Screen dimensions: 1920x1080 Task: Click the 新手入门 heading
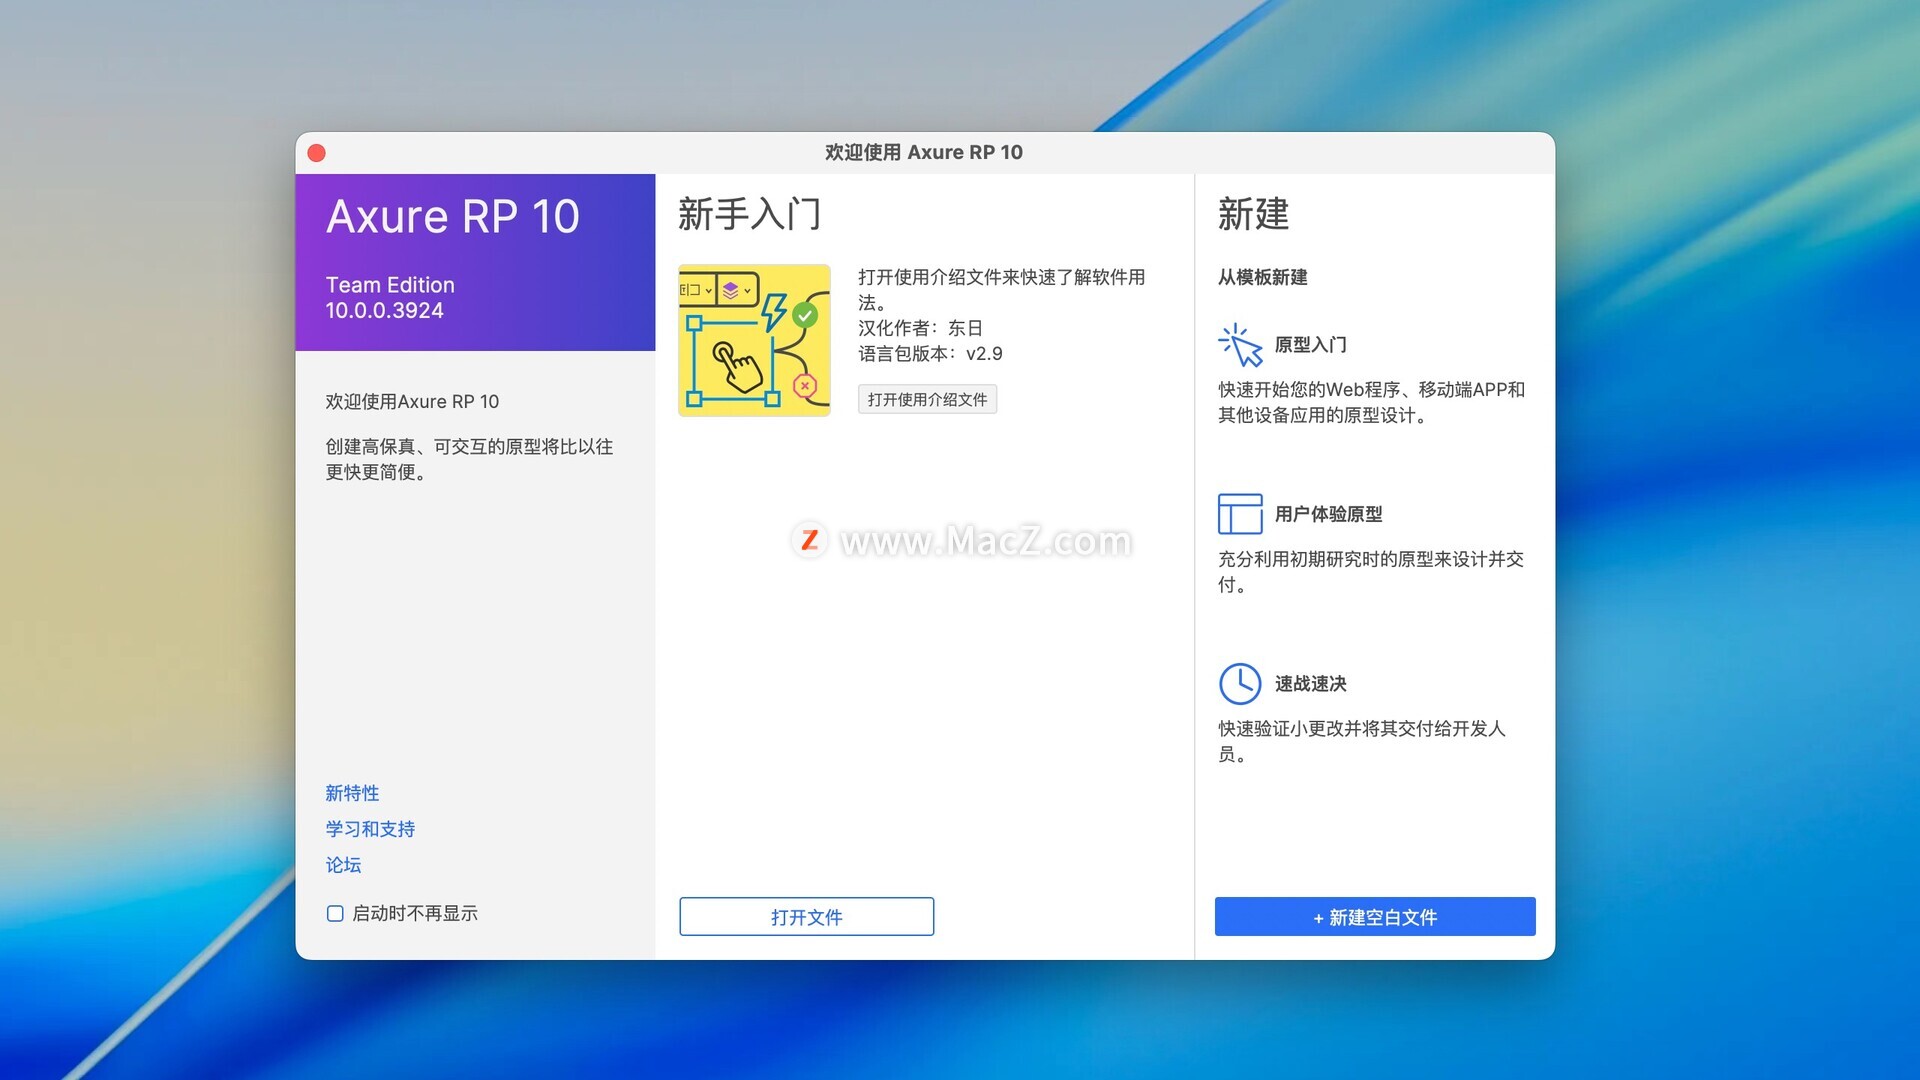pyautogui.click(x=749, y=214)
